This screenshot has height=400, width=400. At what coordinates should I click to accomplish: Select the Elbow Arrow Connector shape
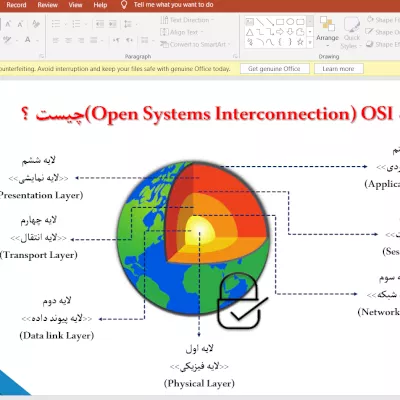tap(270, 32)
